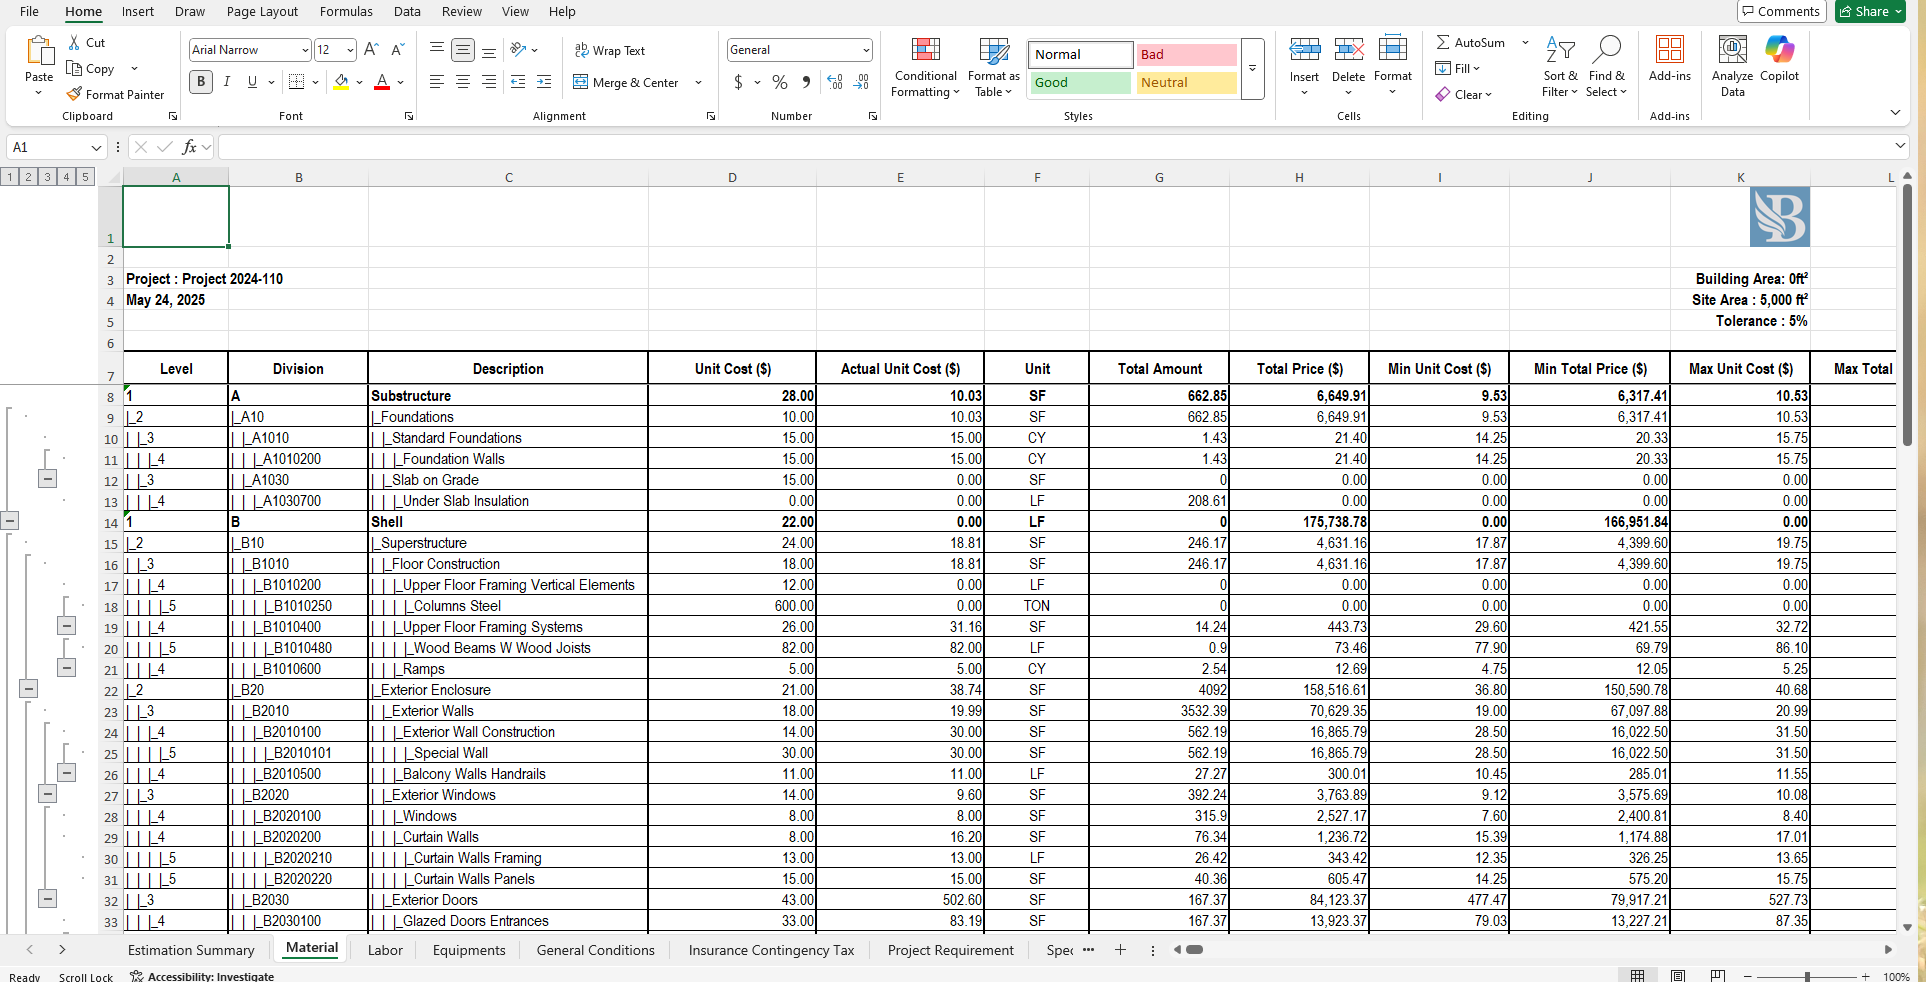Viewport: 1926px width, 982px height.
Task: Select the Neutral cell style swatch
Action: point(1186,83)
